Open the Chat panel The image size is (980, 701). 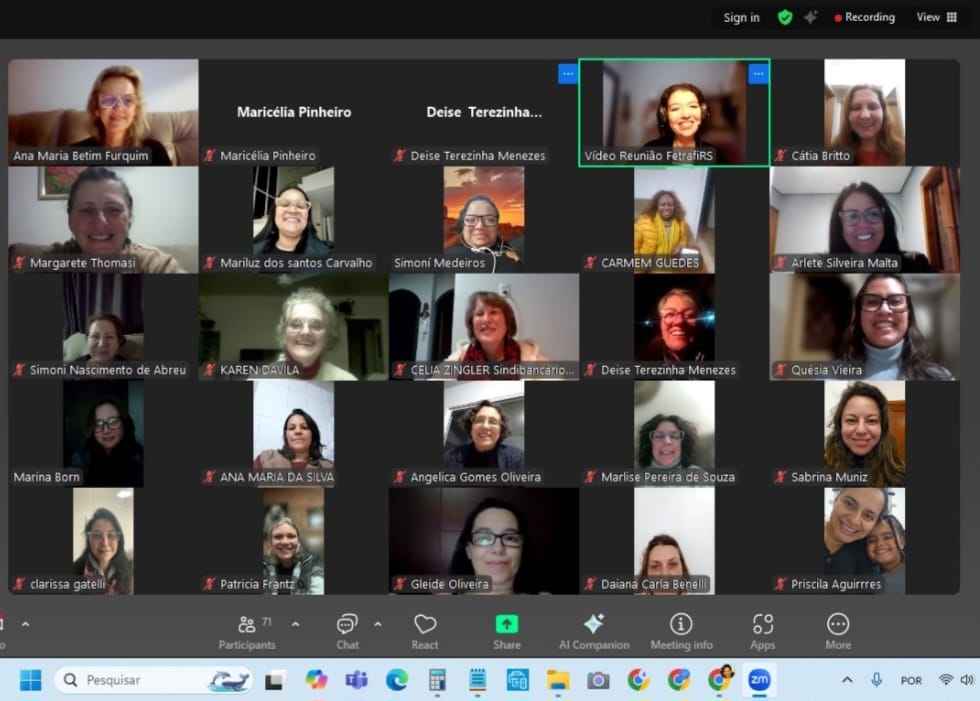[x=347, y=631]
